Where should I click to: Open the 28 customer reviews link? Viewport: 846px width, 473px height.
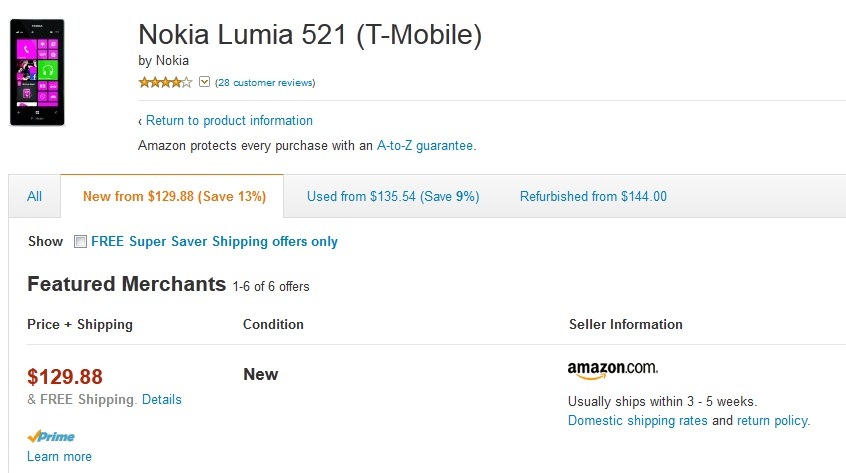(265, 82)
